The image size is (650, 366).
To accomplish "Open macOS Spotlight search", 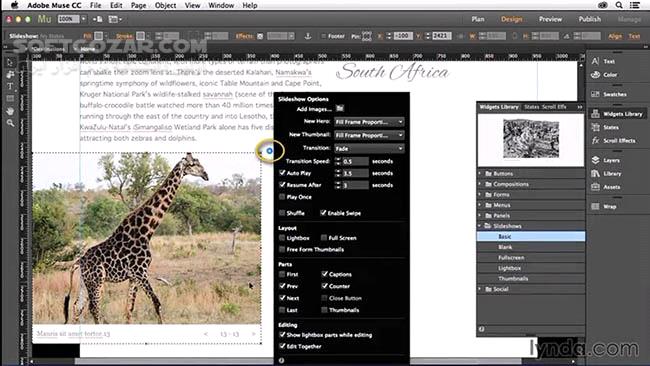I will pos(618,5).
